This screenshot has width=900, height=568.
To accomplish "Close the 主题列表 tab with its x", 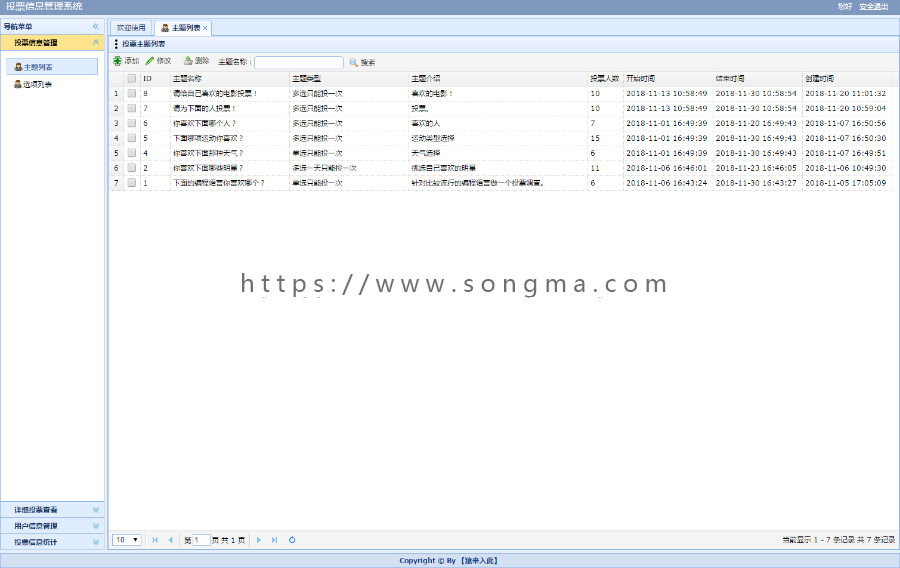I will [x=205, y=28].
